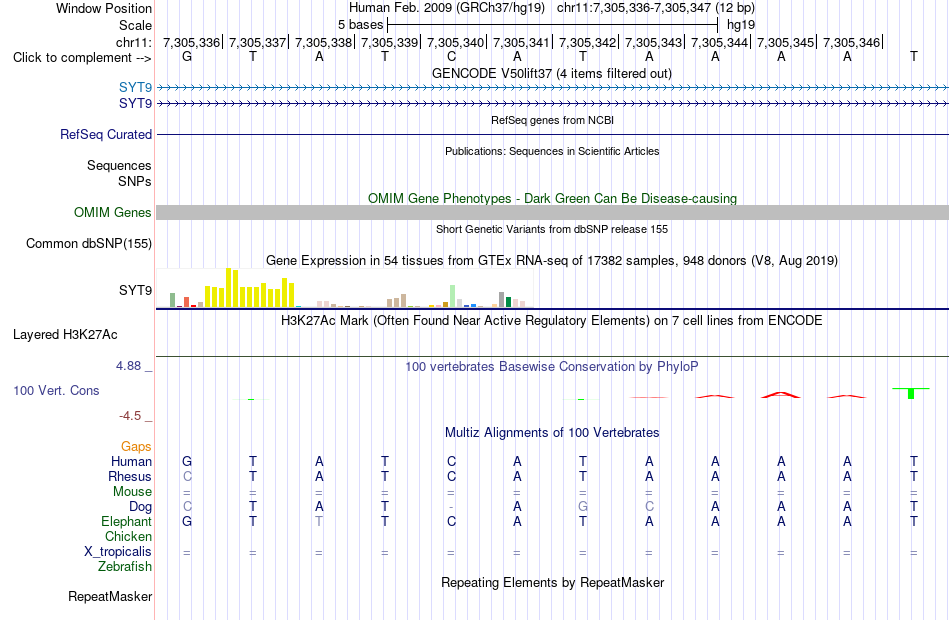Click the light green bar in GTEx chart
This screenshot has height=620, width=950.
pos(453,296)
